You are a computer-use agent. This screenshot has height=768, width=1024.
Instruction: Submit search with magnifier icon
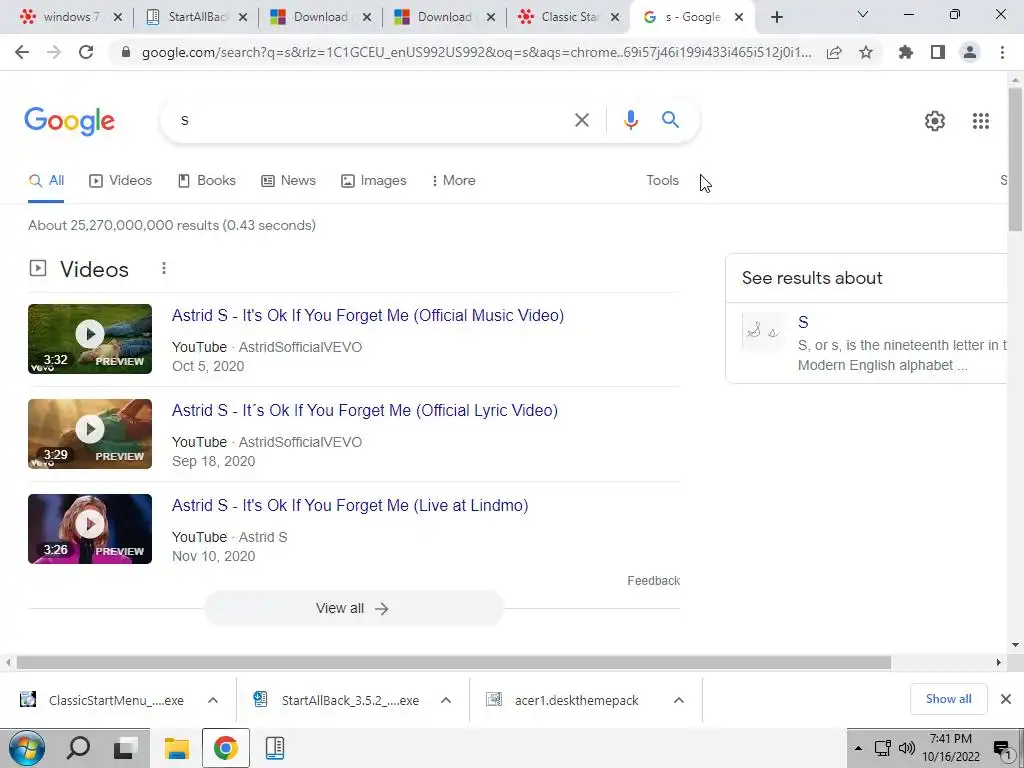coord(670,120)
